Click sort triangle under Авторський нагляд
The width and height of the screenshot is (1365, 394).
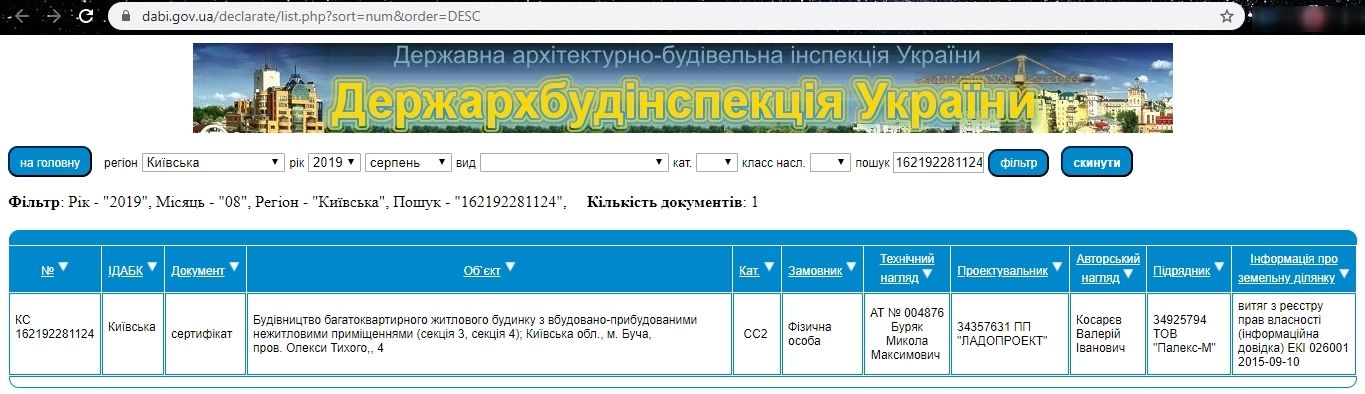1127,274
